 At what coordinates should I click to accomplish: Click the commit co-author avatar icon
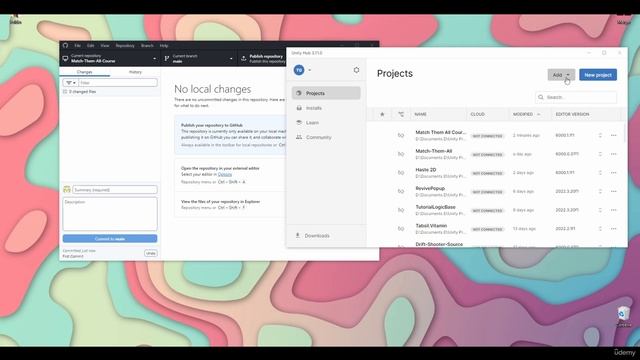(x=67, y=190)
